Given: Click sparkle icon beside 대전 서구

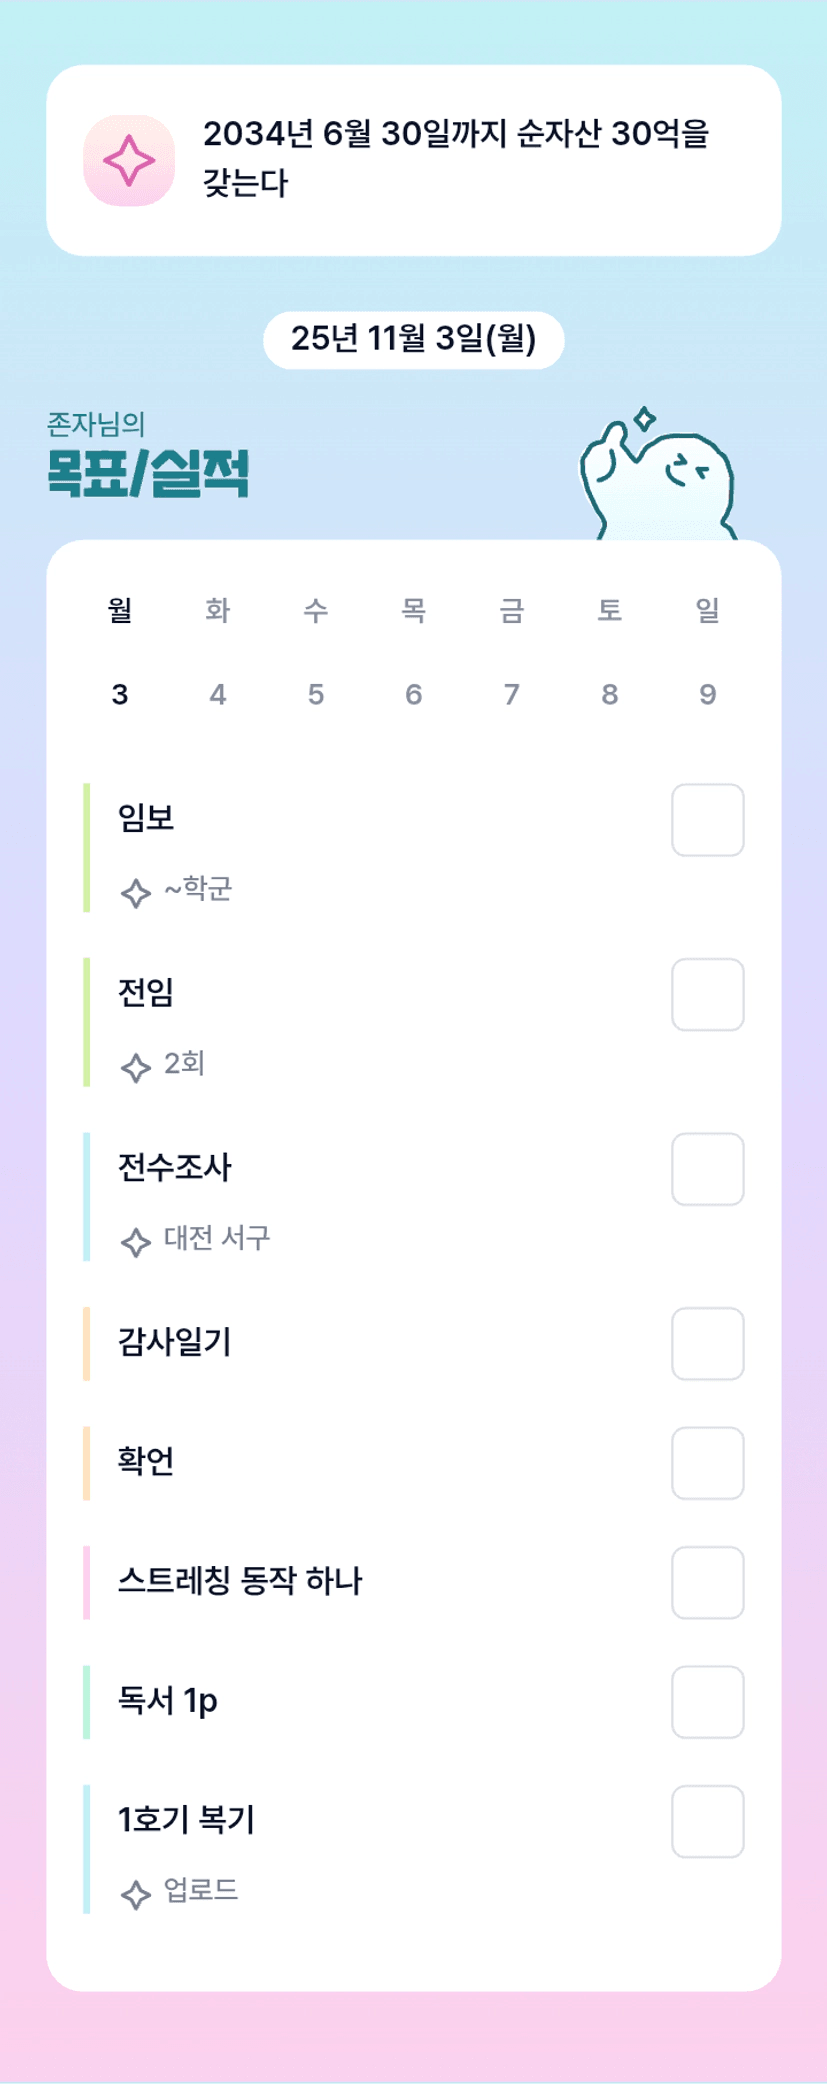Looking at the screenshot, I should pos(136,1242).
